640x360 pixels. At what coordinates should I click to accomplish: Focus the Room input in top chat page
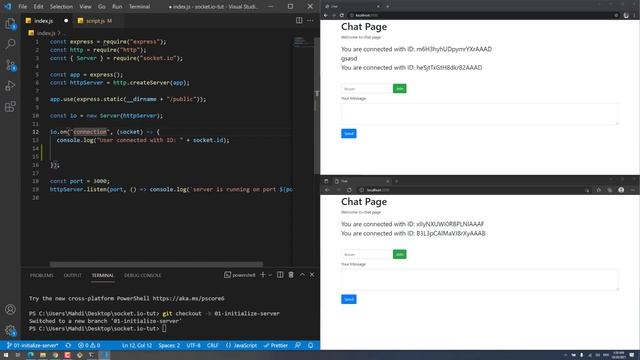coord(367,89)
